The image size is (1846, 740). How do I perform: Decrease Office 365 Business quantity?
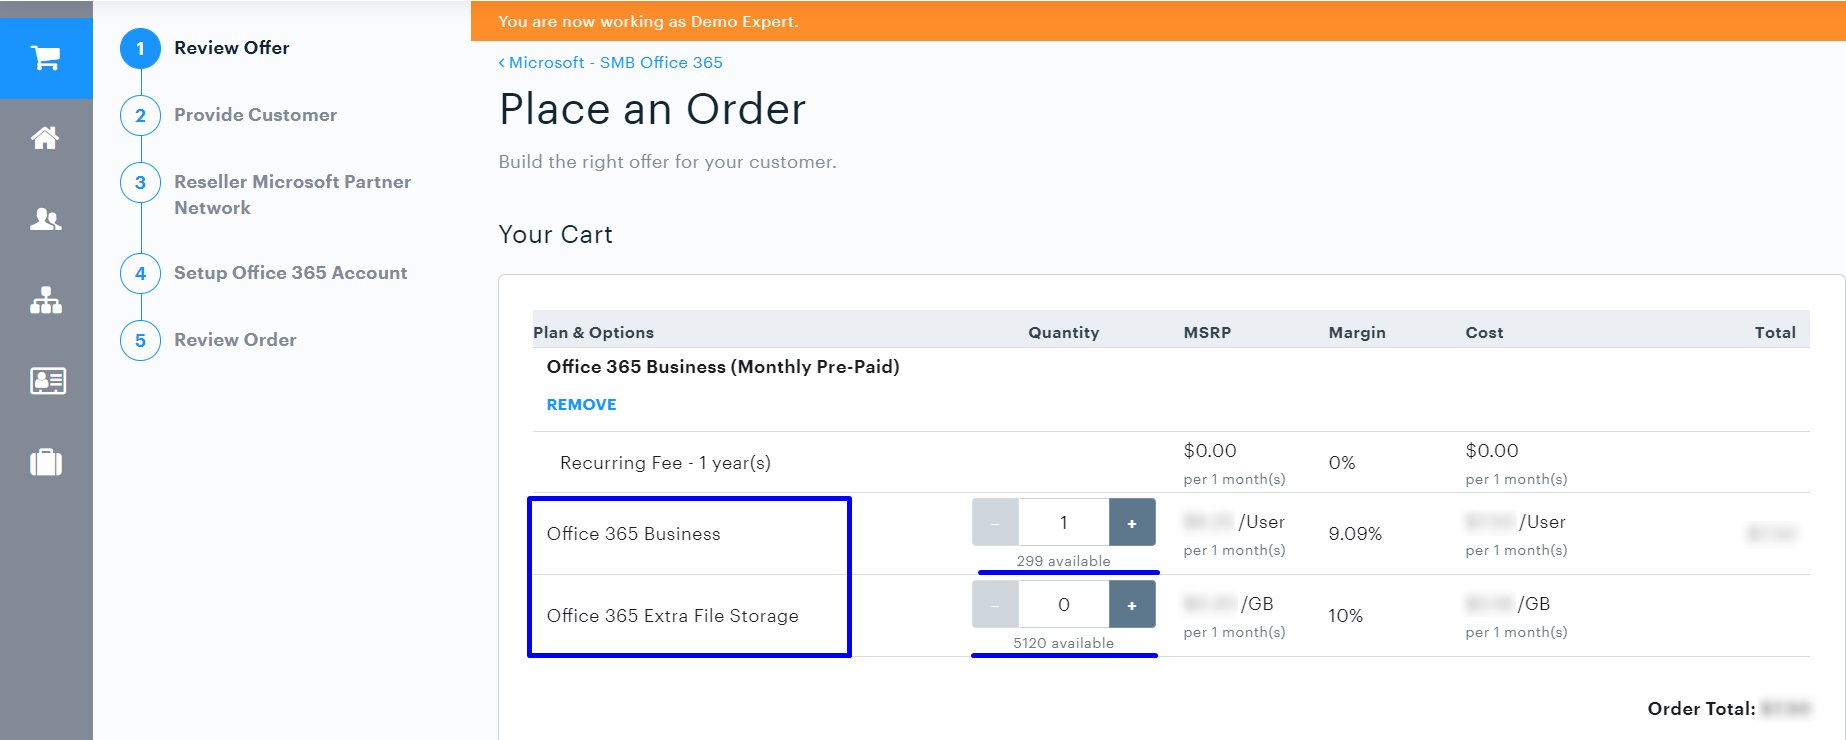coord(995,523)
